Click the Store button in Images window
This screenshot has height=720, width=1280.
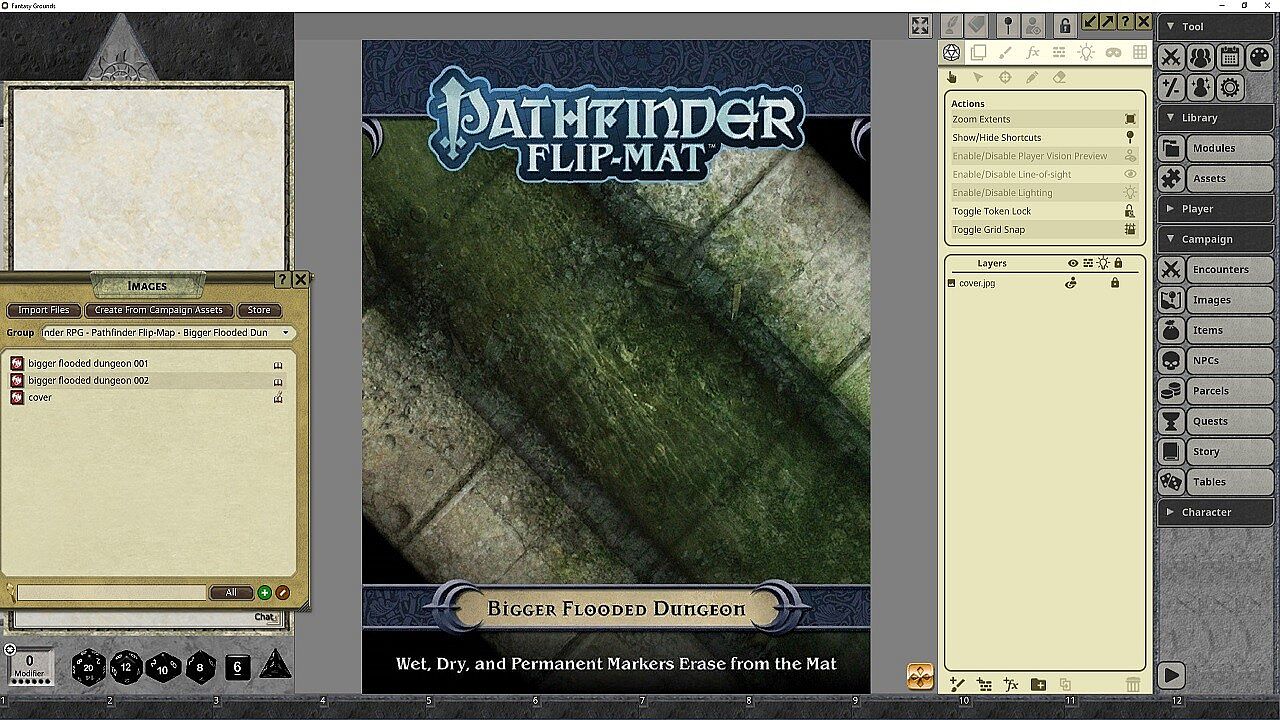259,310
